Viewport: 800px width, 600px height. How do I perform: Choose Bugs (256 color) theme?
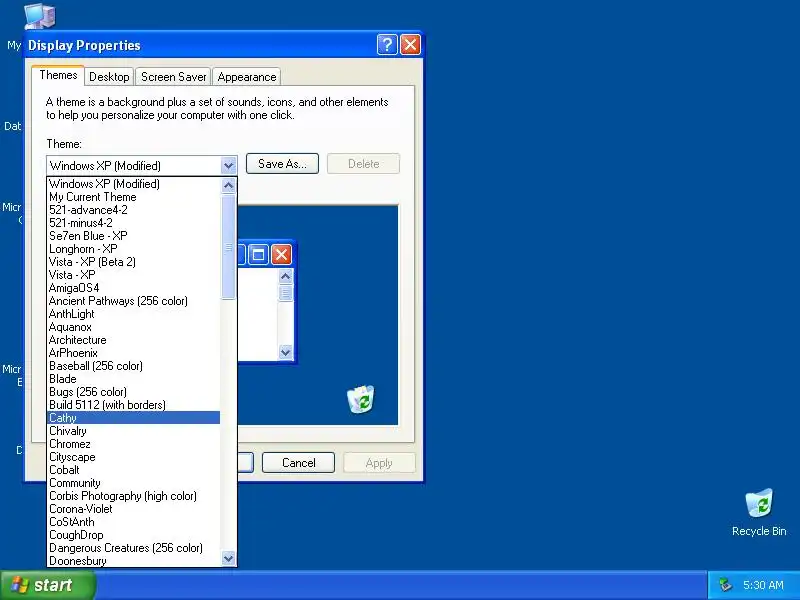point(134,392)
